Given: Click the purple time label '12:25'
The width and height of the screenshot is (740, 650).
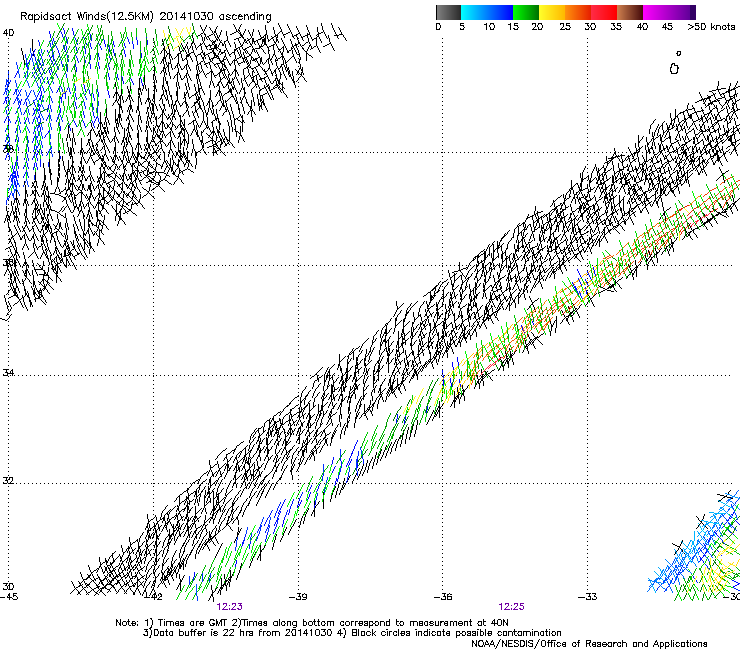Looking at the screenshot, I should tap(512, 607).
